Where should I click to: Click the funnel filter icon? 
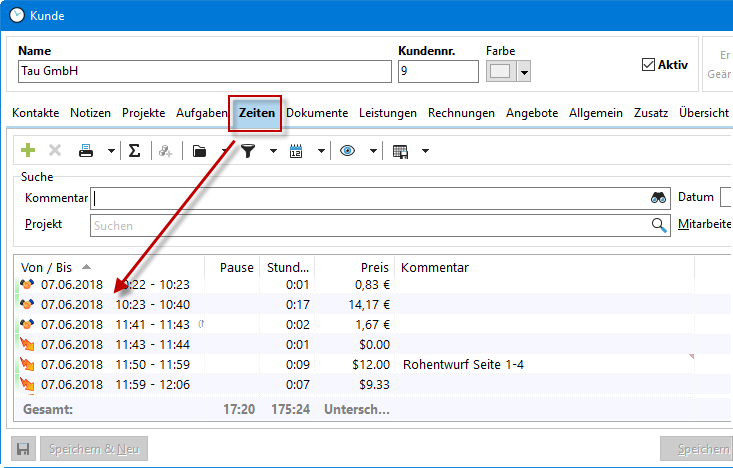[248, 151]
